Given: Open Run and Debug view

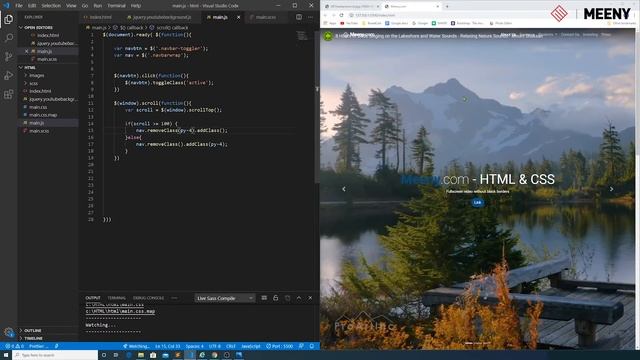Looking at the screenshot, I should point(9,76).
